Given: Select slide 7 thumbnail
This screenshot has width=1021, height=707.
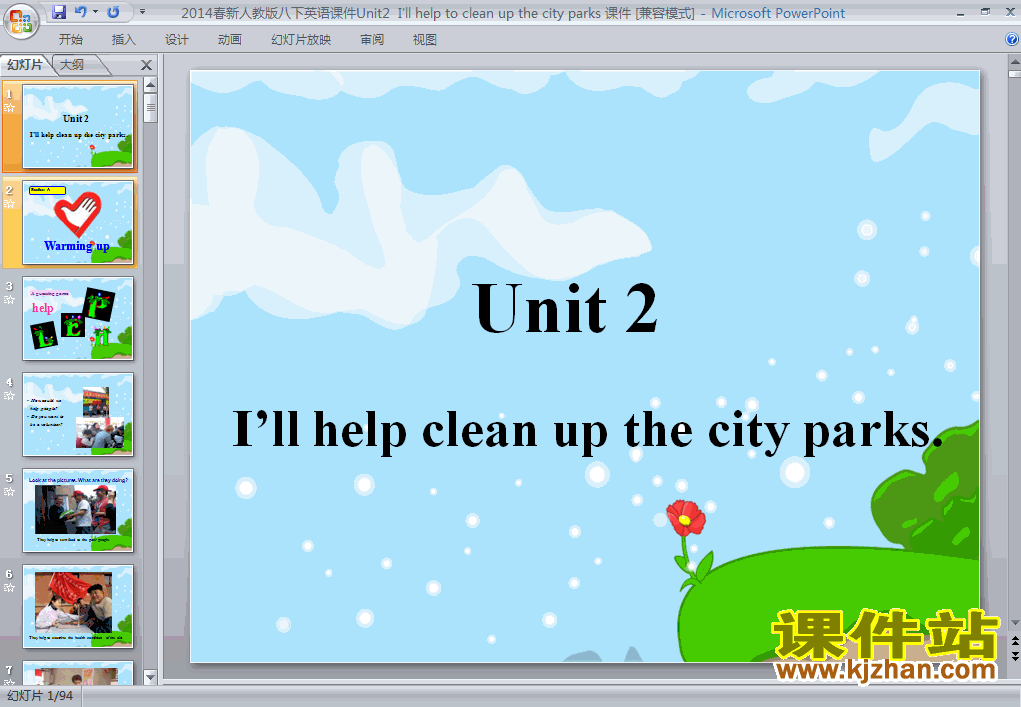Looking at the screenshot, I should [78, 672].
